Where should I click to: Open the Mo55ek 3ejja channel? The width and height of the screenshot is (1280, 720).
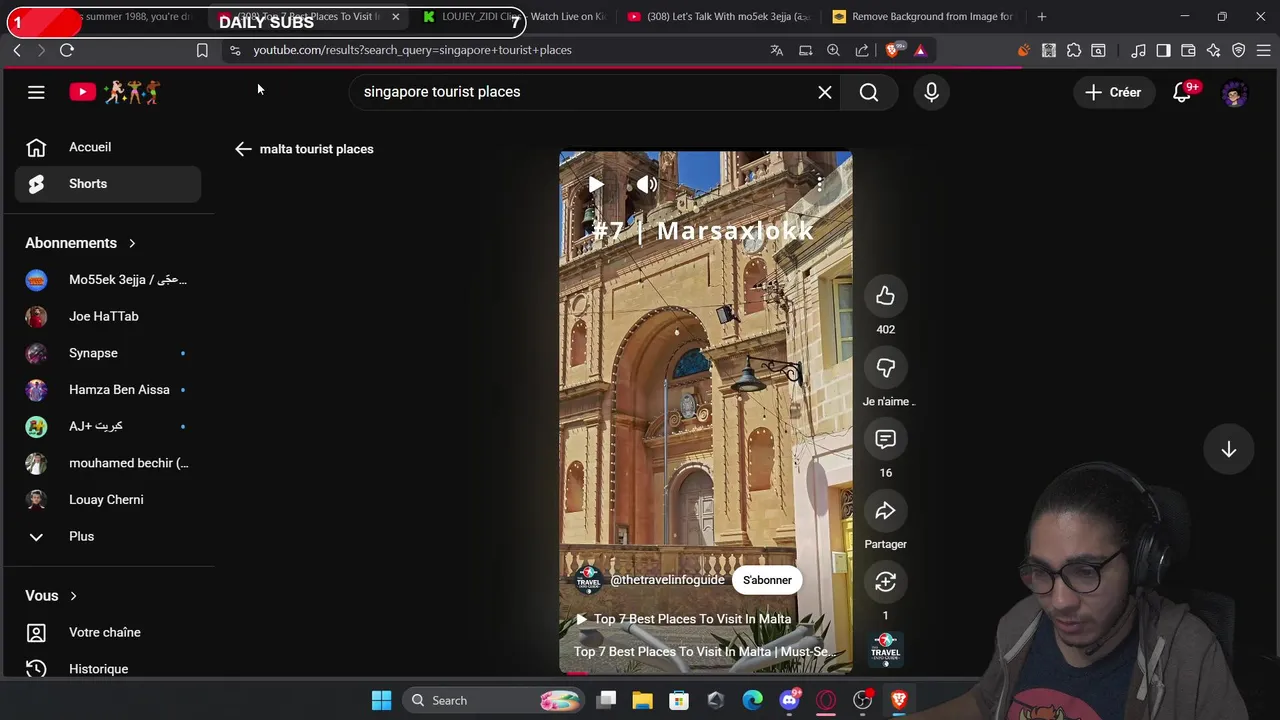coord(108,280)
